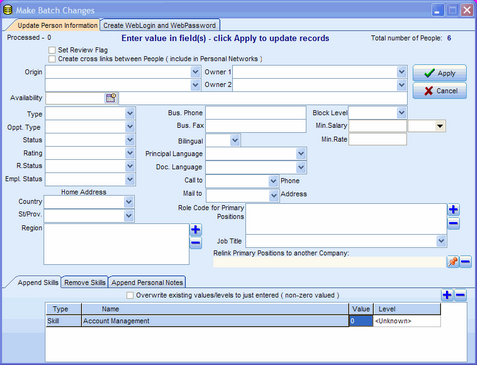The height and width of the screenshot is (365, 477).
Task: Click the Value cell showing 0
Action: coord(361,321)
